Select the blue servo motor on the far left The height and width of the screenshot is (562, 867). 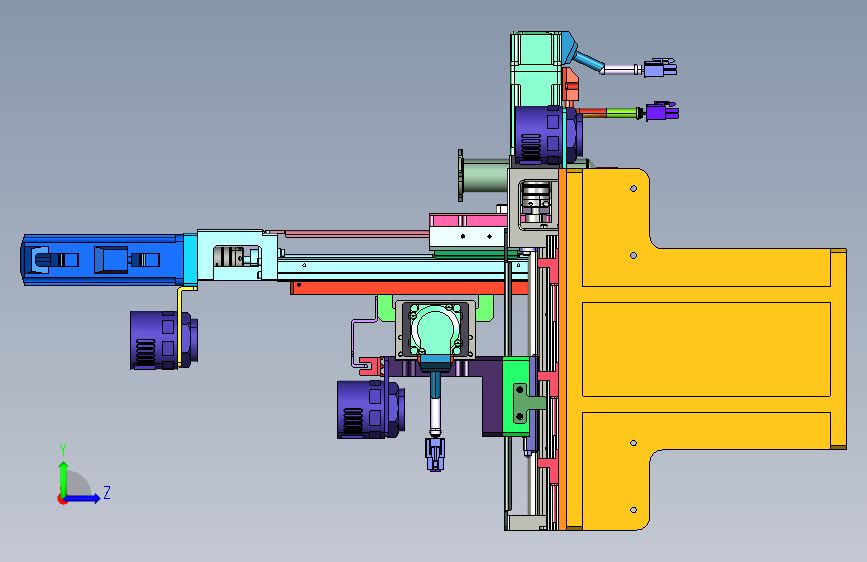(x=102, y=260)
